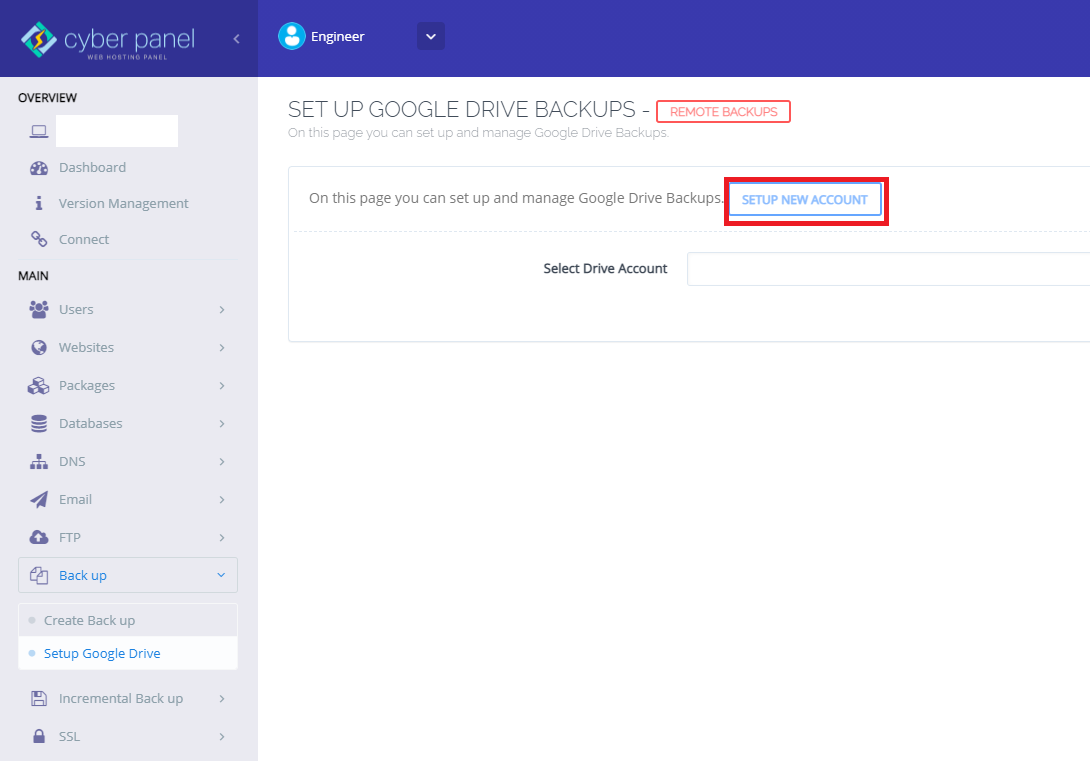Expand the SSL menu chevron
1090x774 pixels.
222,736
